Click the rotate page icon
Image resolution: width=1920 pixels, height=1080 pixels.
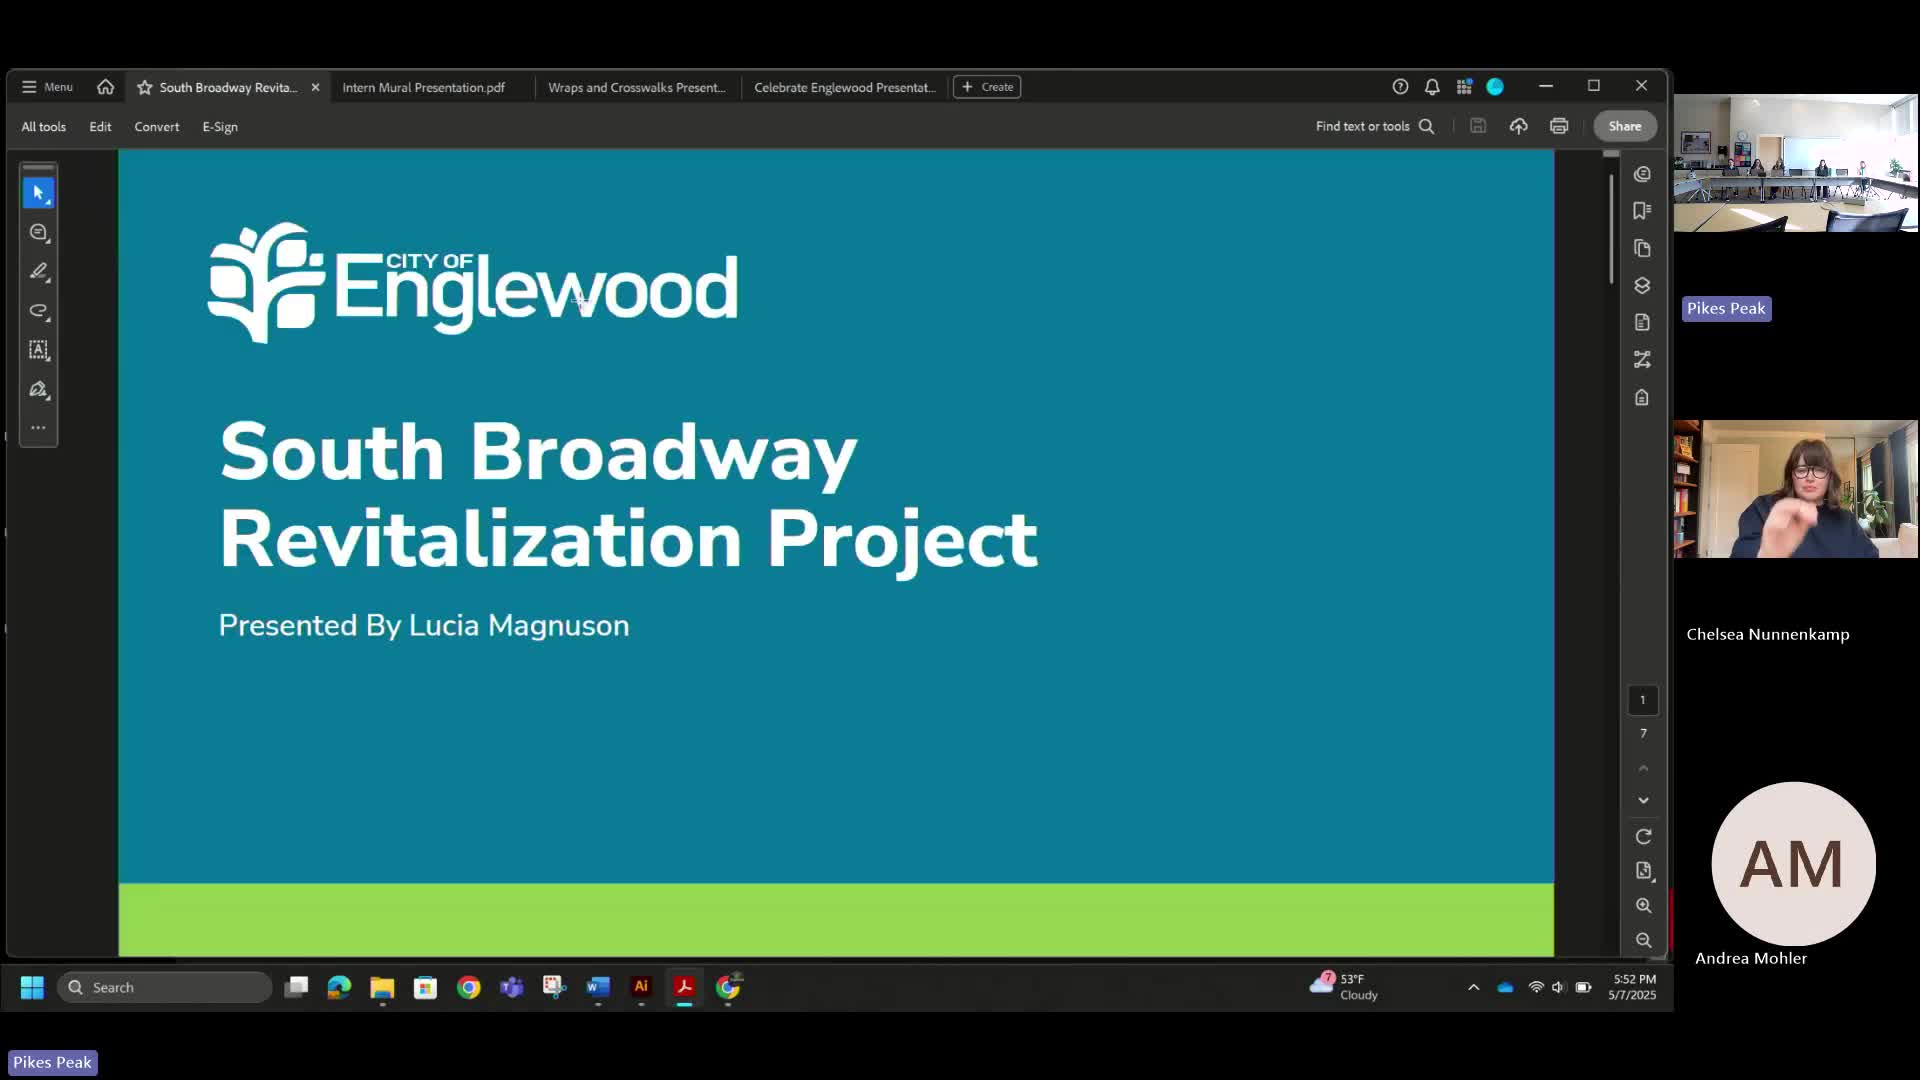coord(1643,836)
